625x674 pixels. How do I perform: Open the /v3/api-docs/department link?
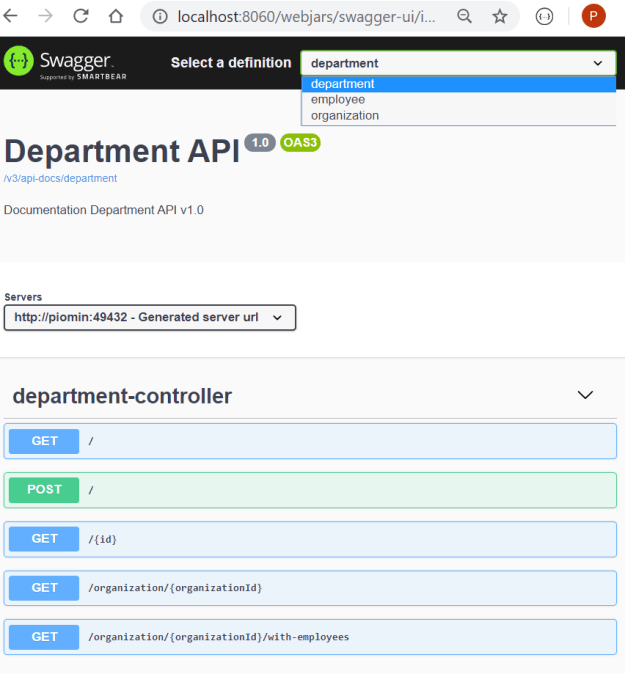pos(60,178)
